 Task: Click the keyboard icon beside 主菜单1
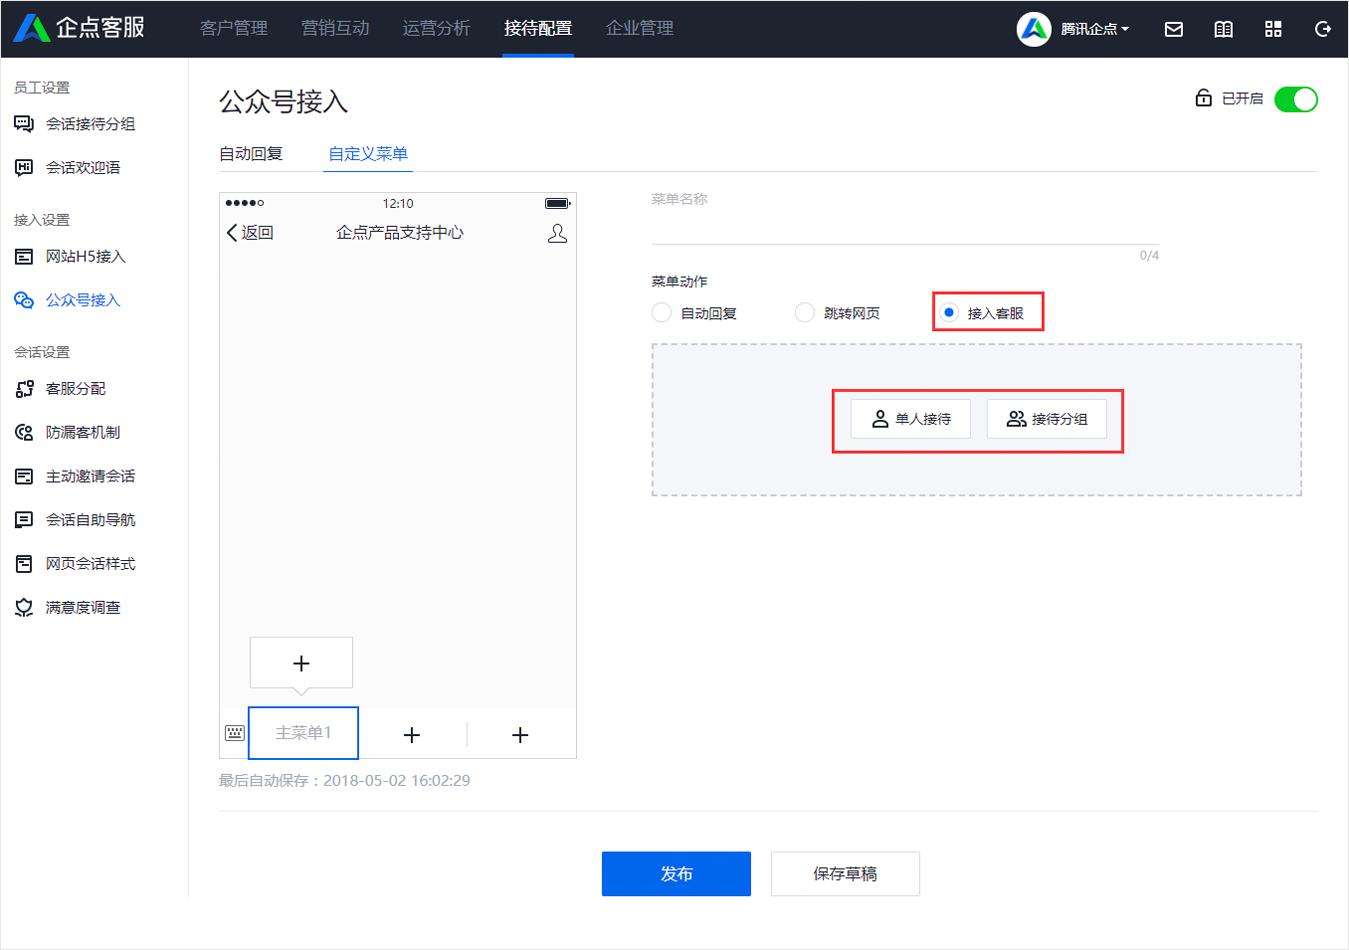tap(234, 733)
